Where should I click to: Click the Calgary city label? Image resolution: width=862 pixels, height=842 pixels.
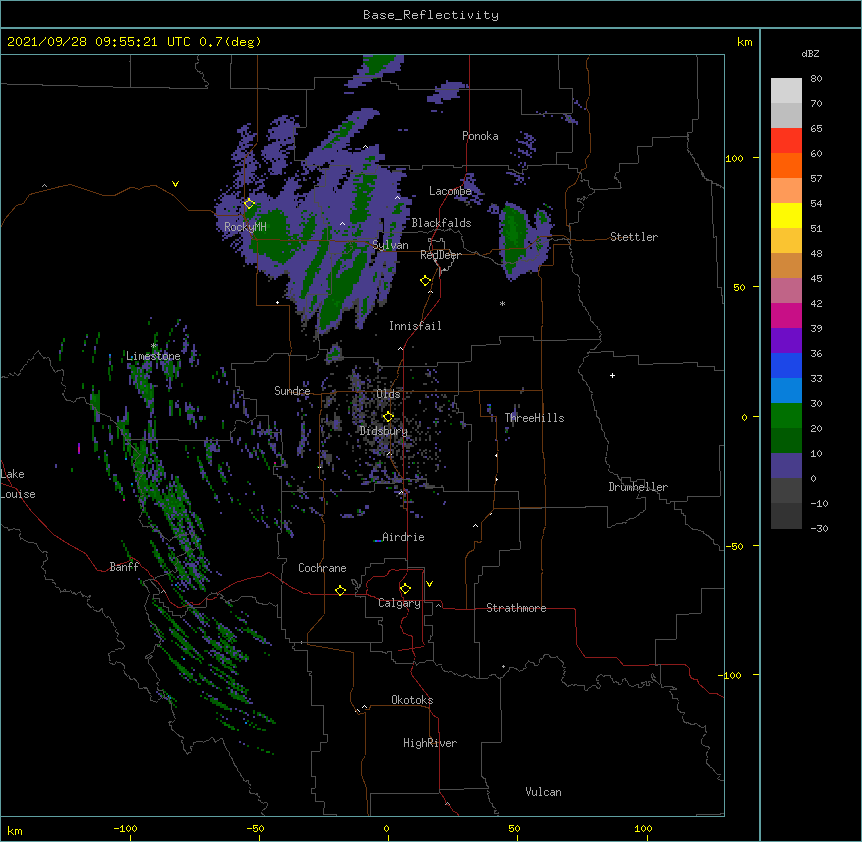click(x=399, y=603)
